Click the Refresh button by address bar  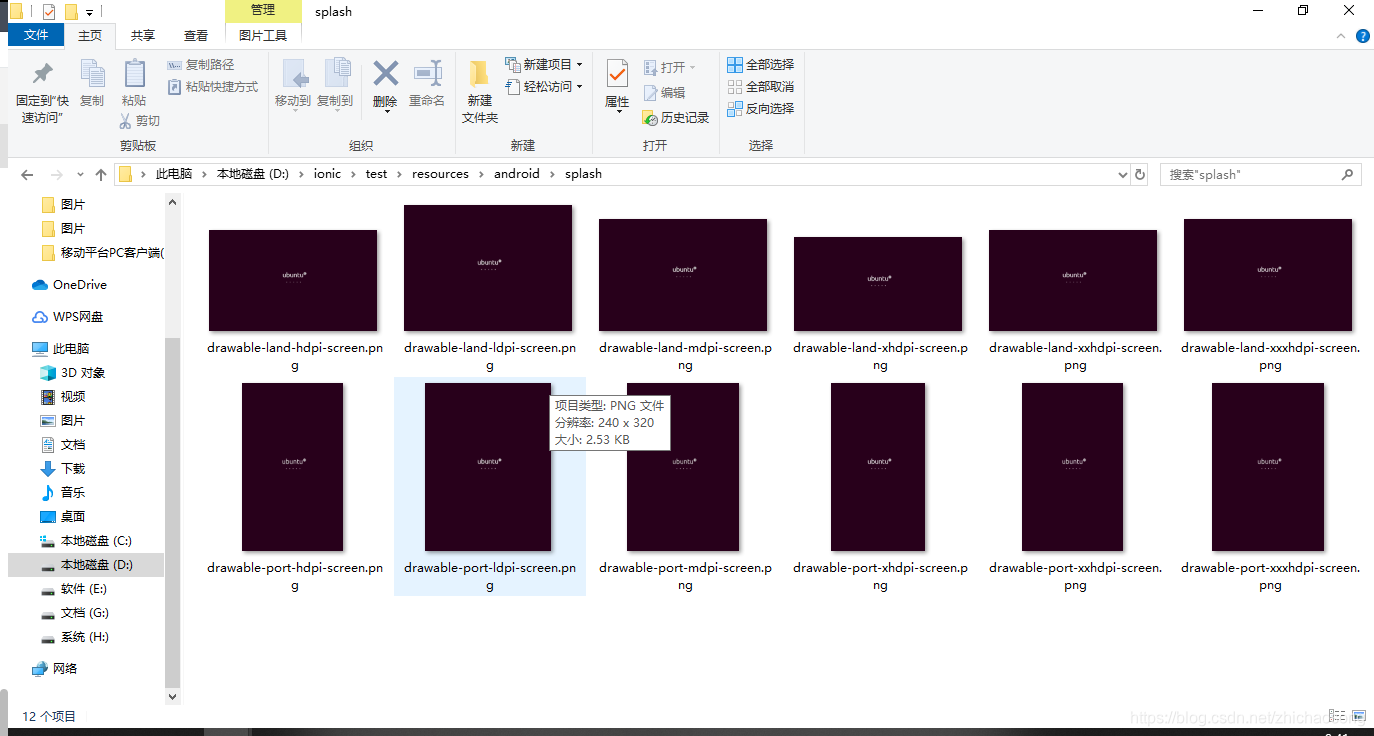1140,174
